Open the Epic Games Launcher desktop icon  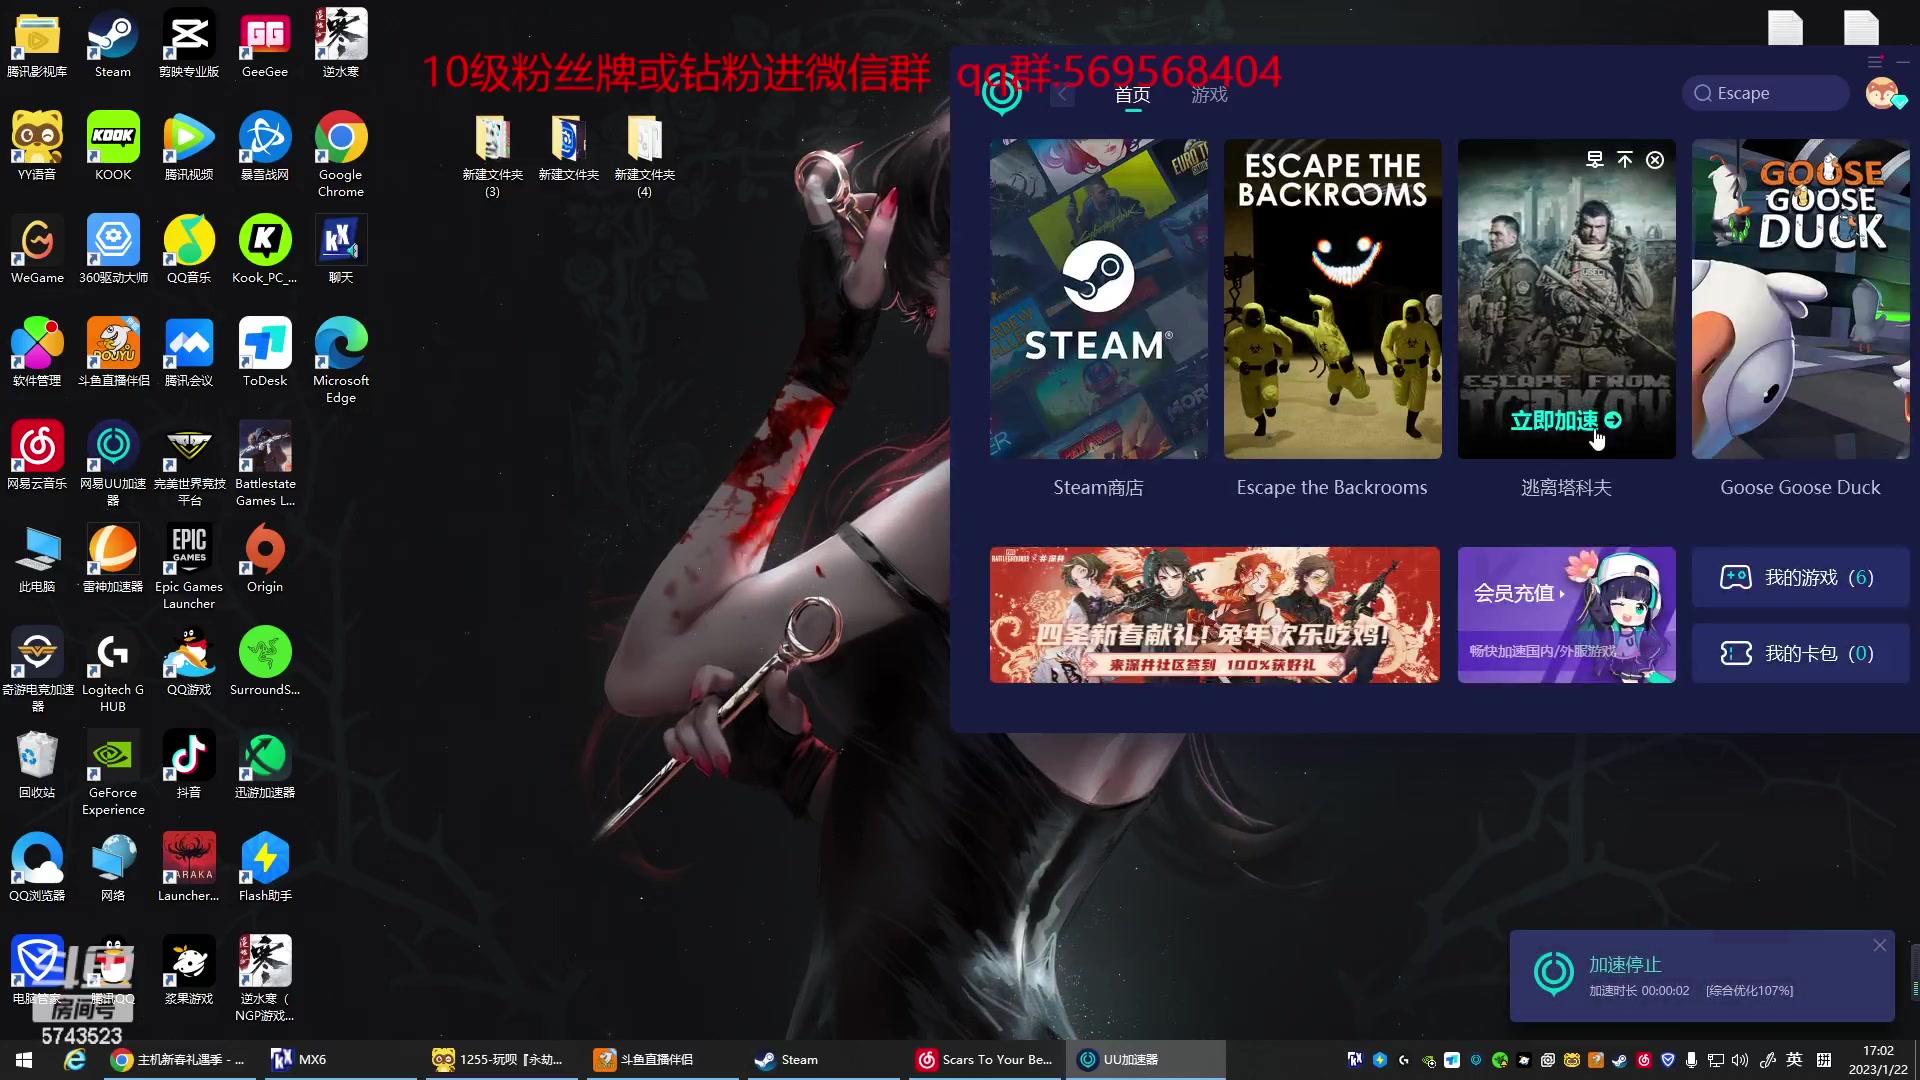pyautogui.click(x=189, y=566)
